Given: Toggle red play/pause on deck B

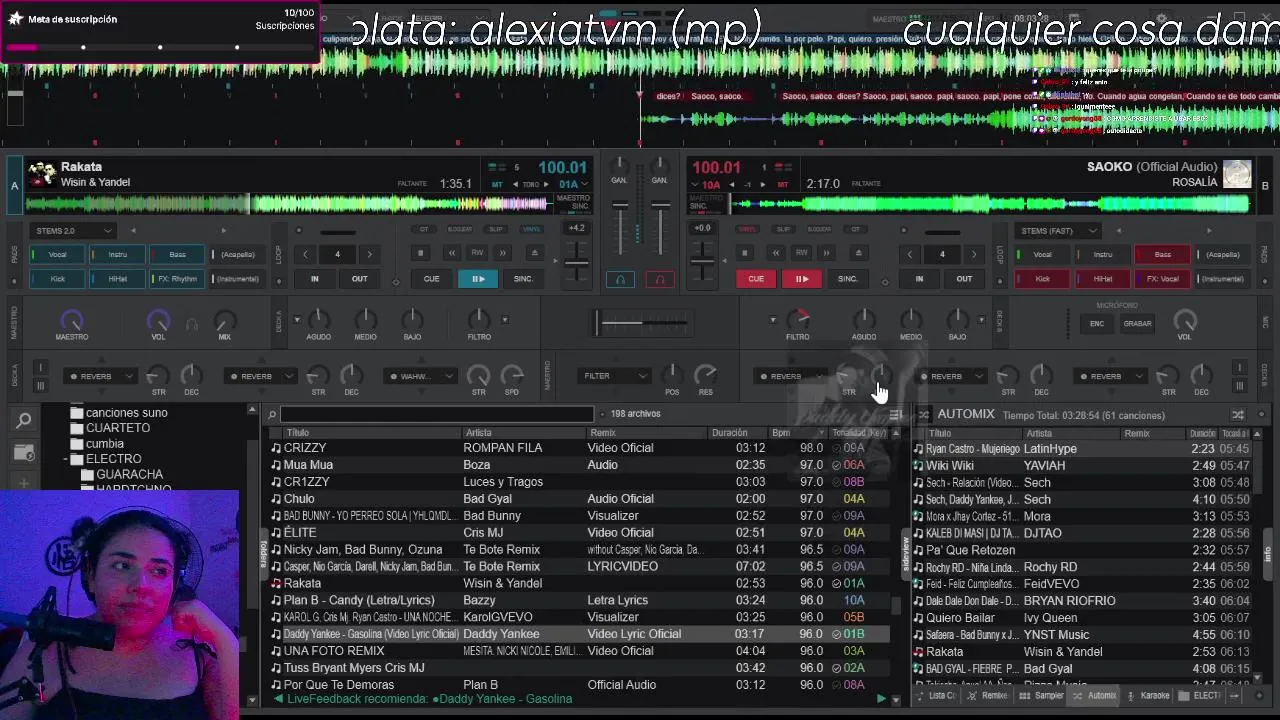Looking at the screenshot, I should click(801, 279).
